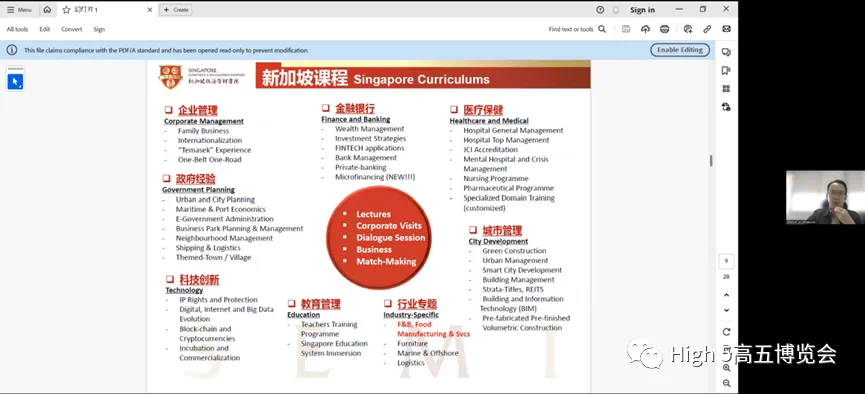Go to next page down chevron
This screenshot has width=865, height=394.
pos(727,310)
